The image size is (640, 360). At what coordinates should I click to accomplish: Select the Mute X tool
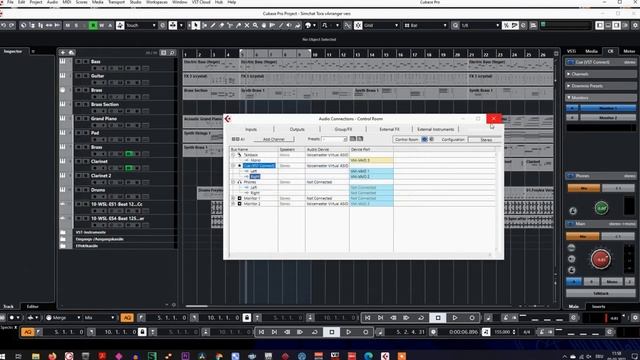(x=247, y=25)
